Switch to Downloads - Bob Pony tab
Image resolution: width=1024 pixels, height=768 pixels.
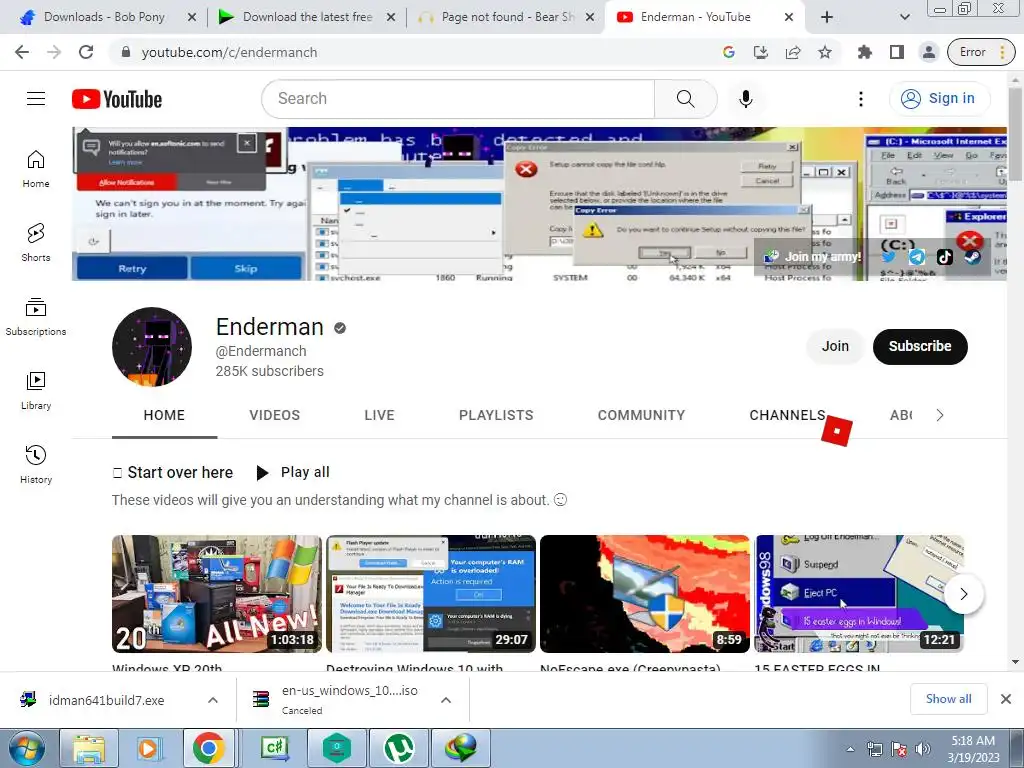104,17
